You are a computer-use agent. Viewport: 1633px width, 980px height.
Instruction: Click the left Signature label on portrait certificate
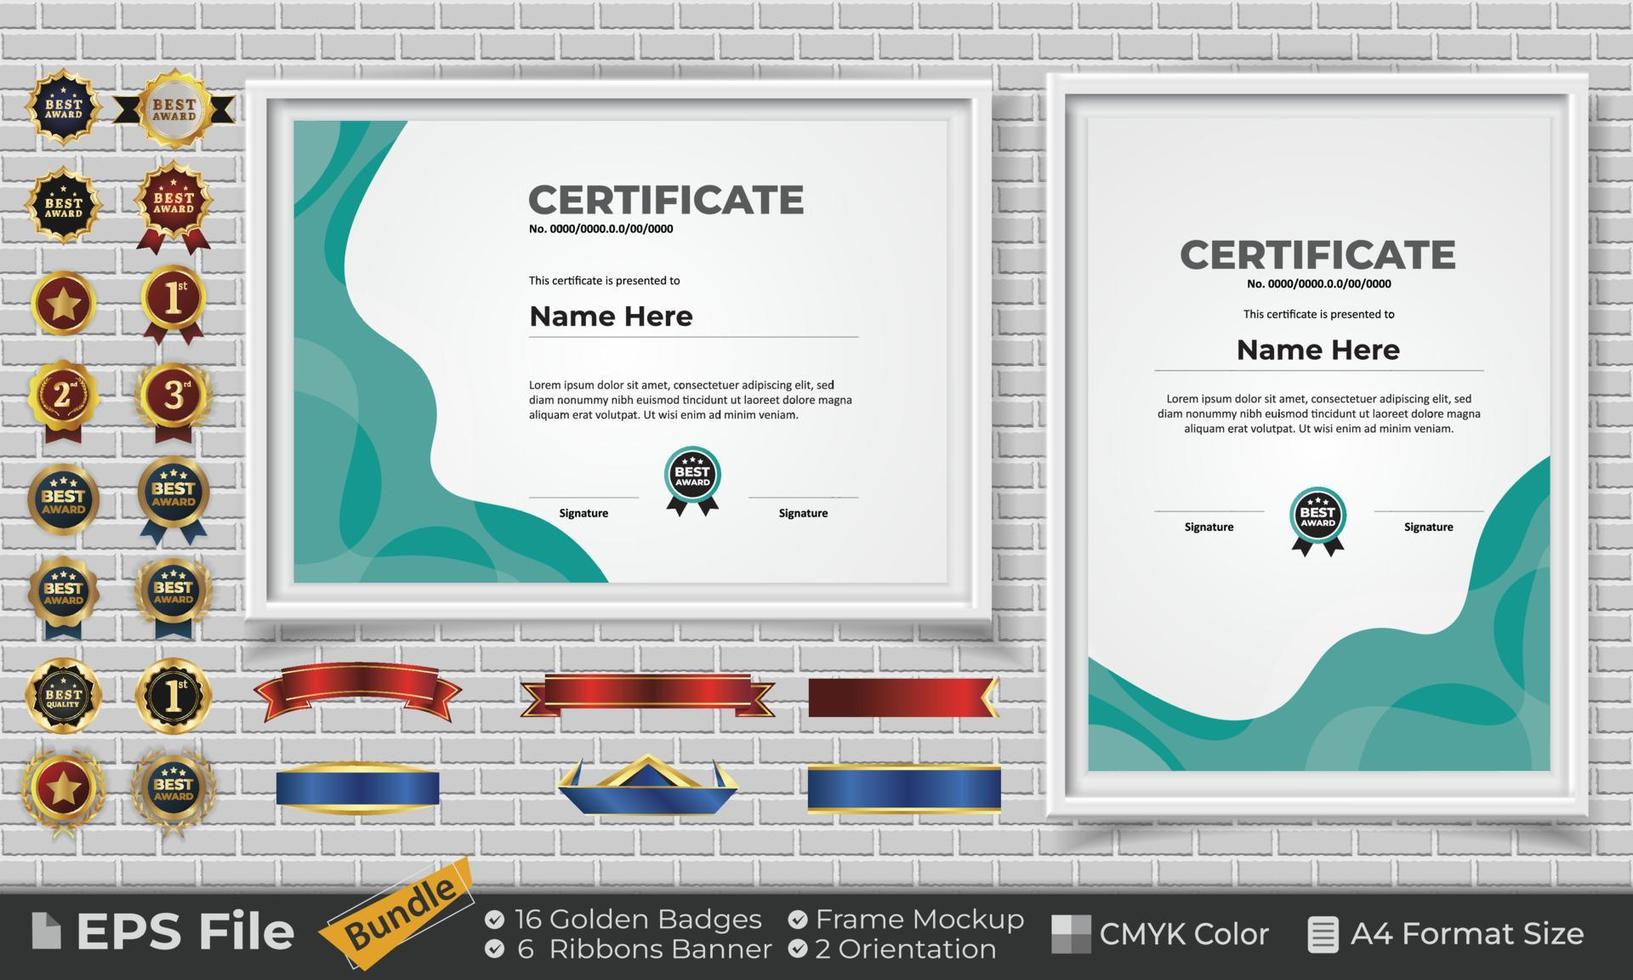(x=1209, y=527)
